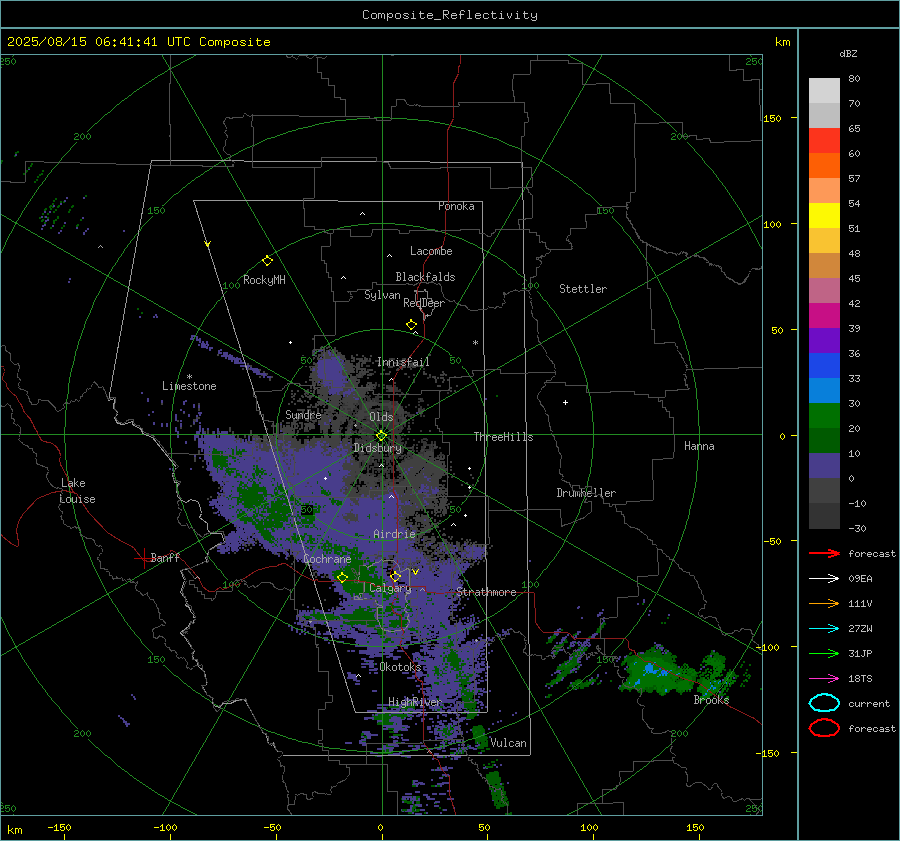Click the Hanna town label
900x841 pixels.
[x=699, y=446]
